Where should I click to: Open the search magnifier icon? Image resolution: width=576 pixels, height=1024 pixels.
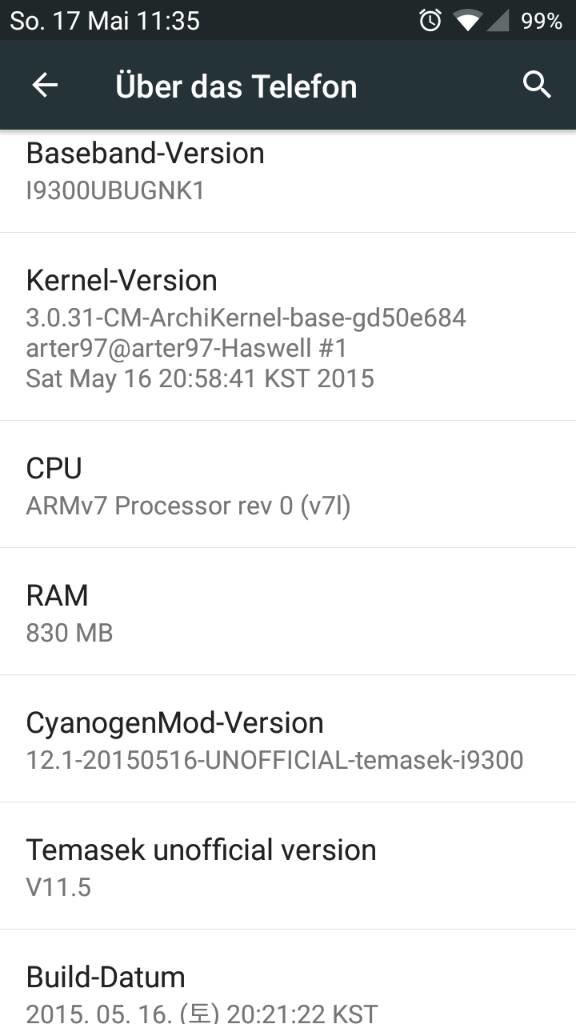(537, 85)
